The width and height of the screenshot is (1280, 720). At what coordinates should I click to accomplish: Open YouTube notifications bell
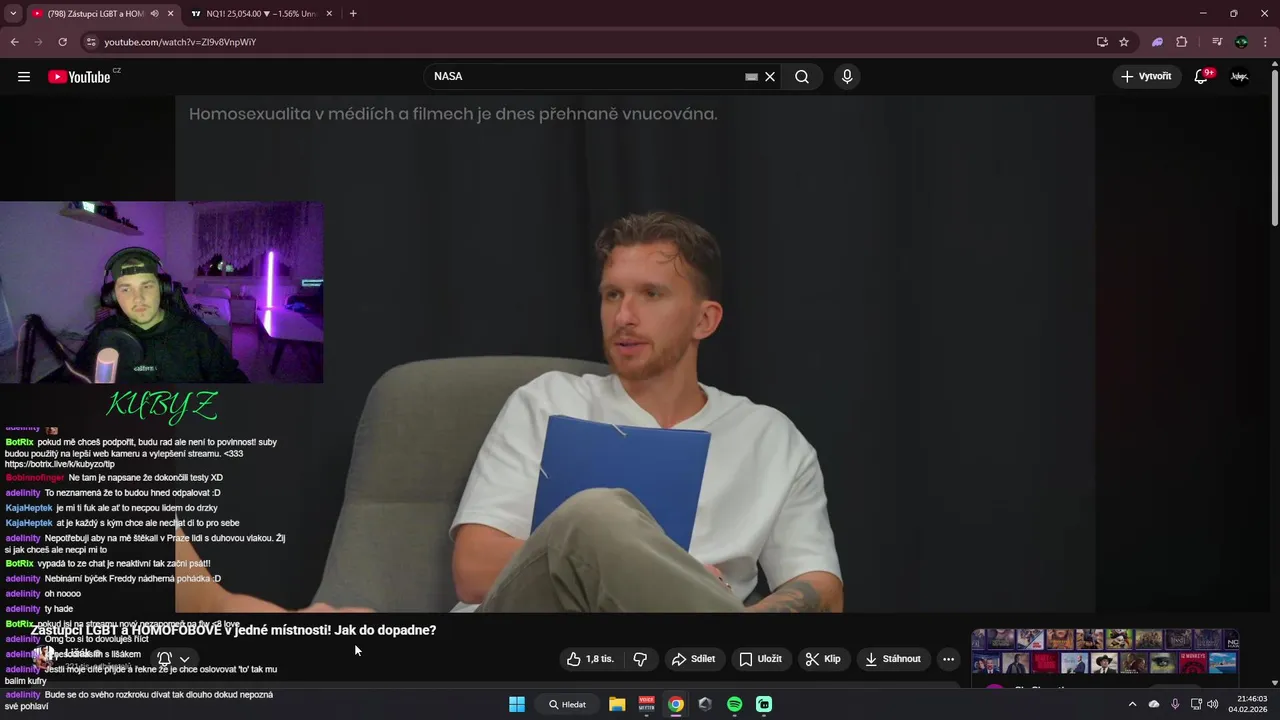pyautogui.click(x=1201, y=77)
